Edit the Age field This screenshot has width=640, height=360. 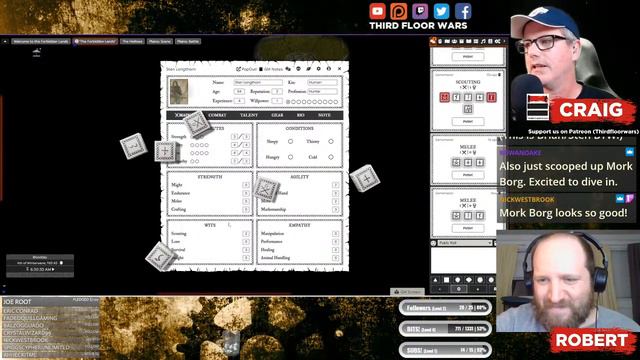[239, 91]
